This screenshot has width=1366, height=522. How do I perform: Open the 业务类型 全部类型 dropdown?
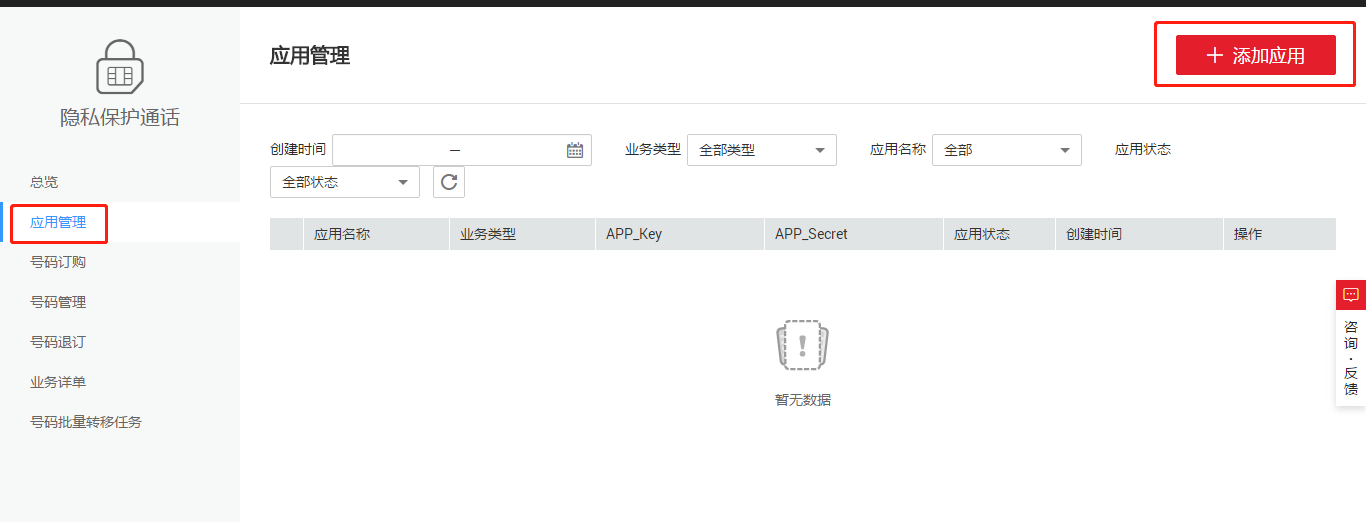[x=762, y=150]
